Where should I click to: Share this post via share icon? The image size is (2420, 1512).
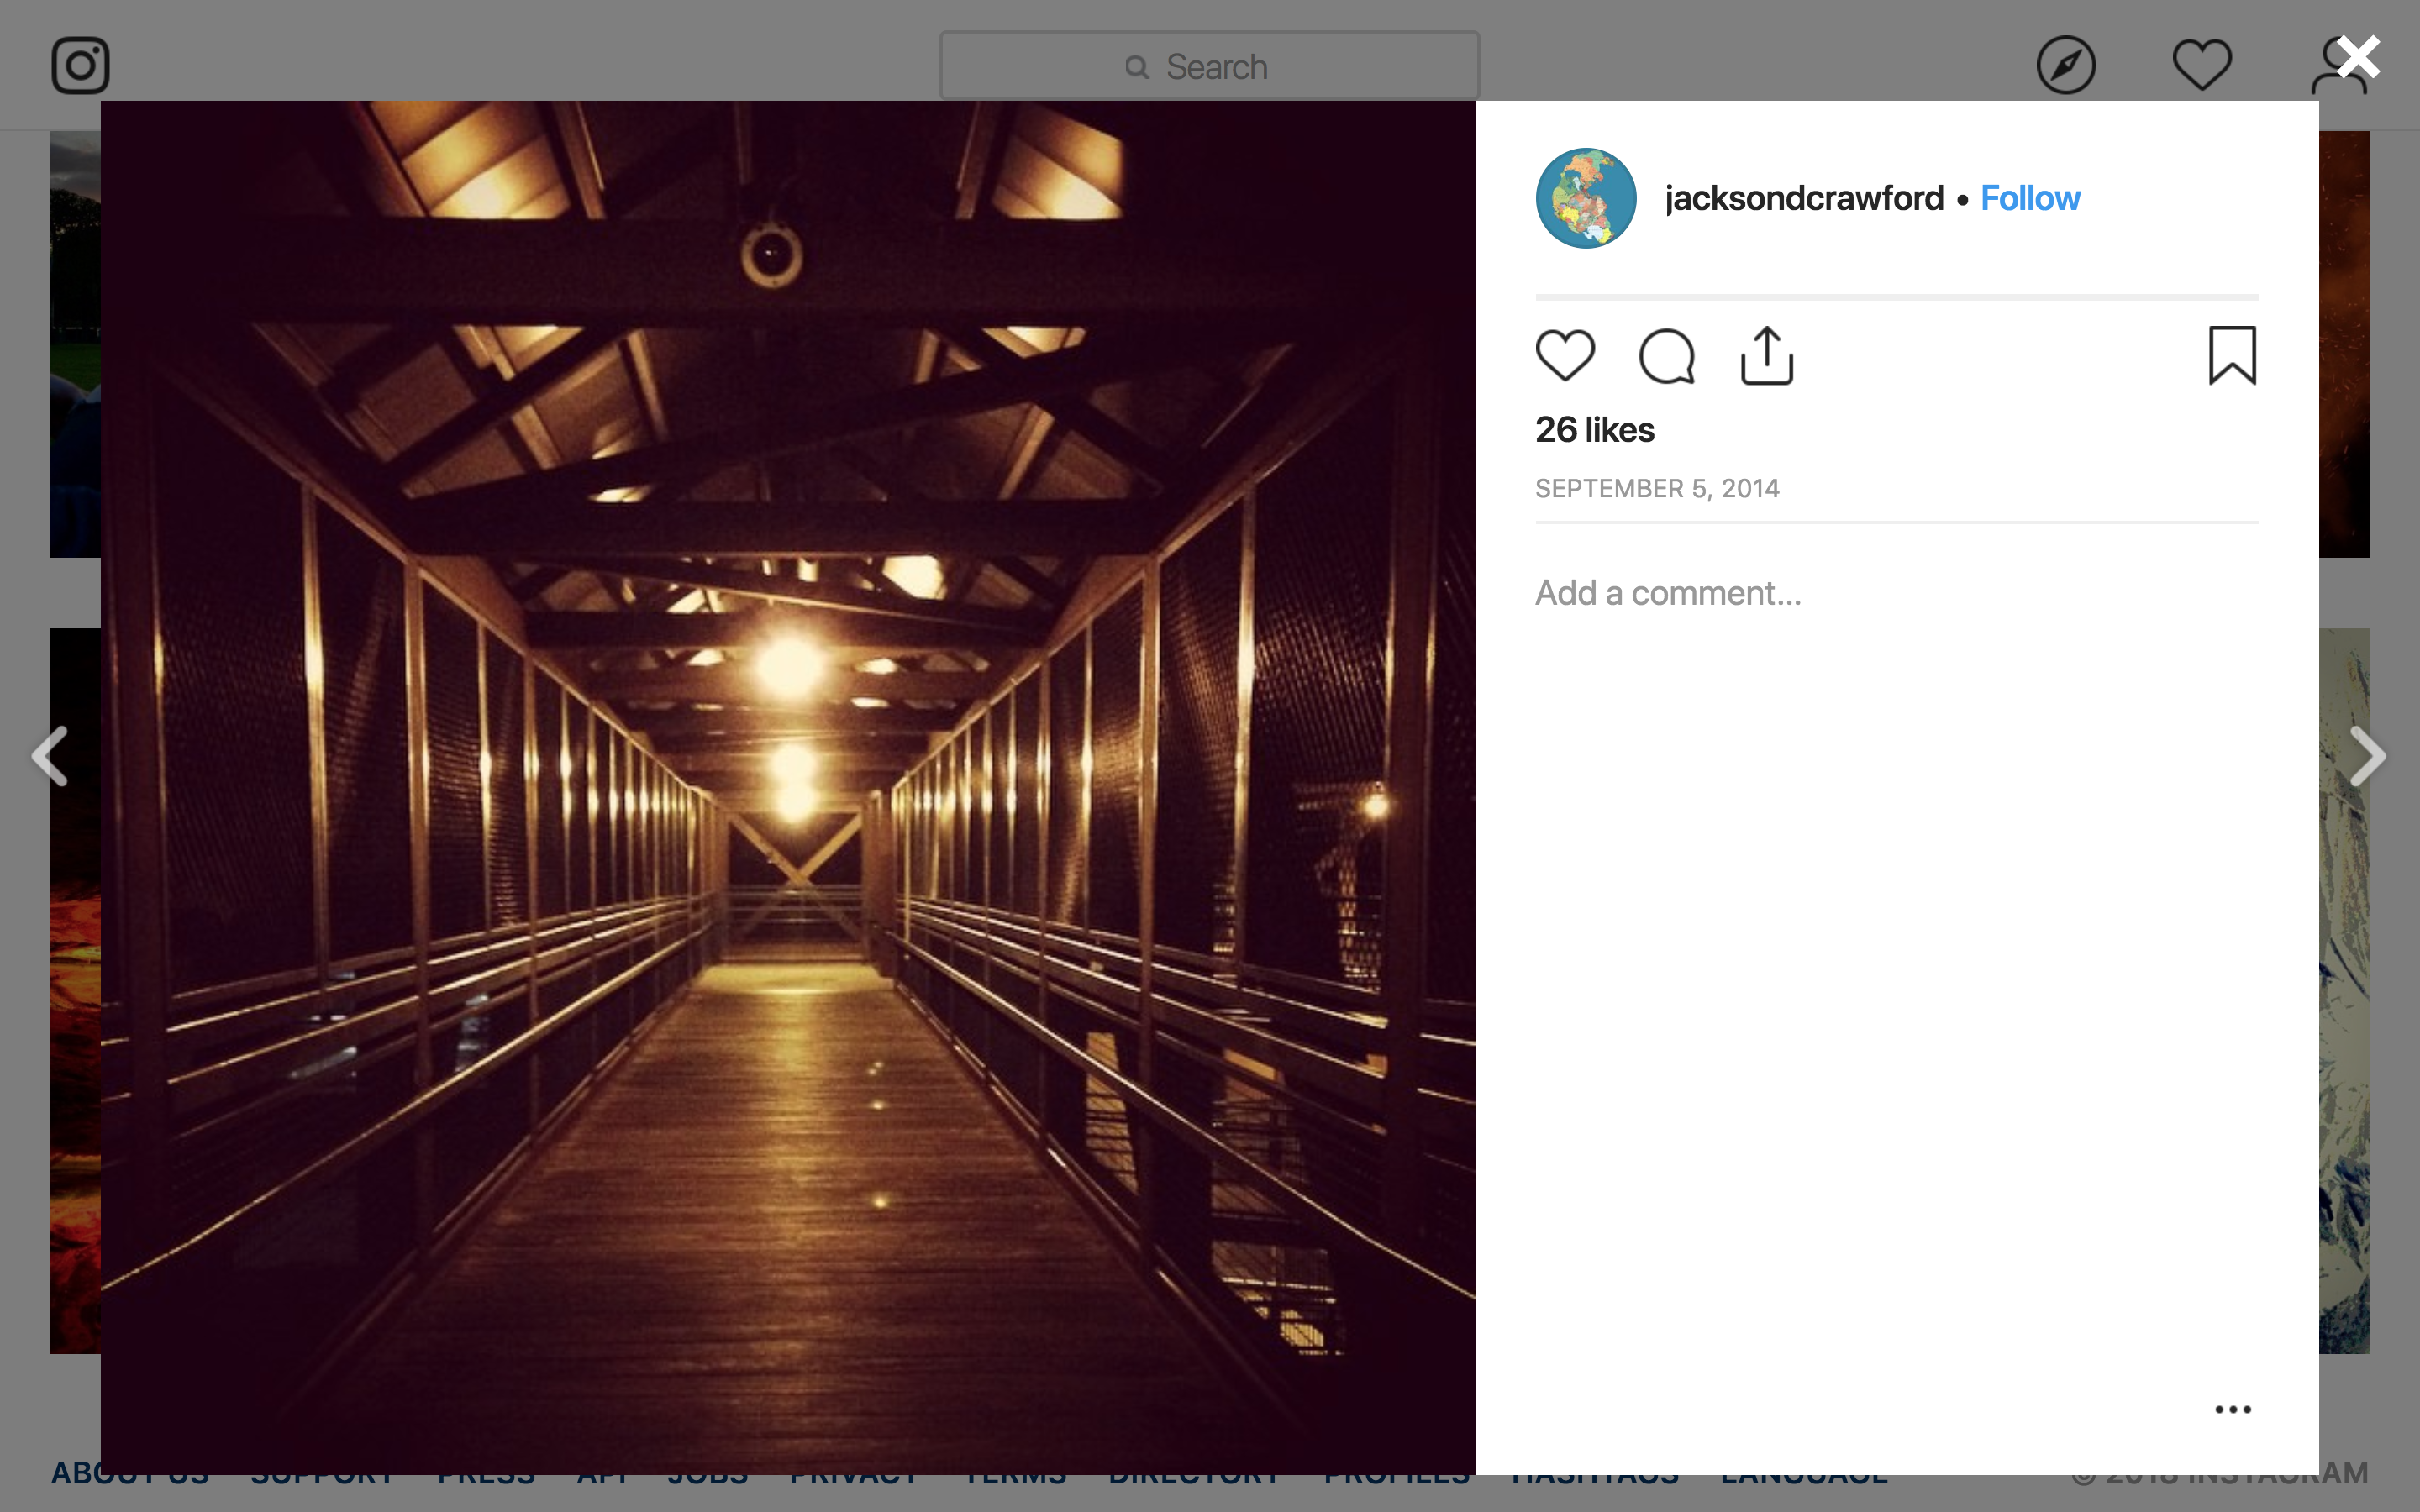coord(1767,355)
